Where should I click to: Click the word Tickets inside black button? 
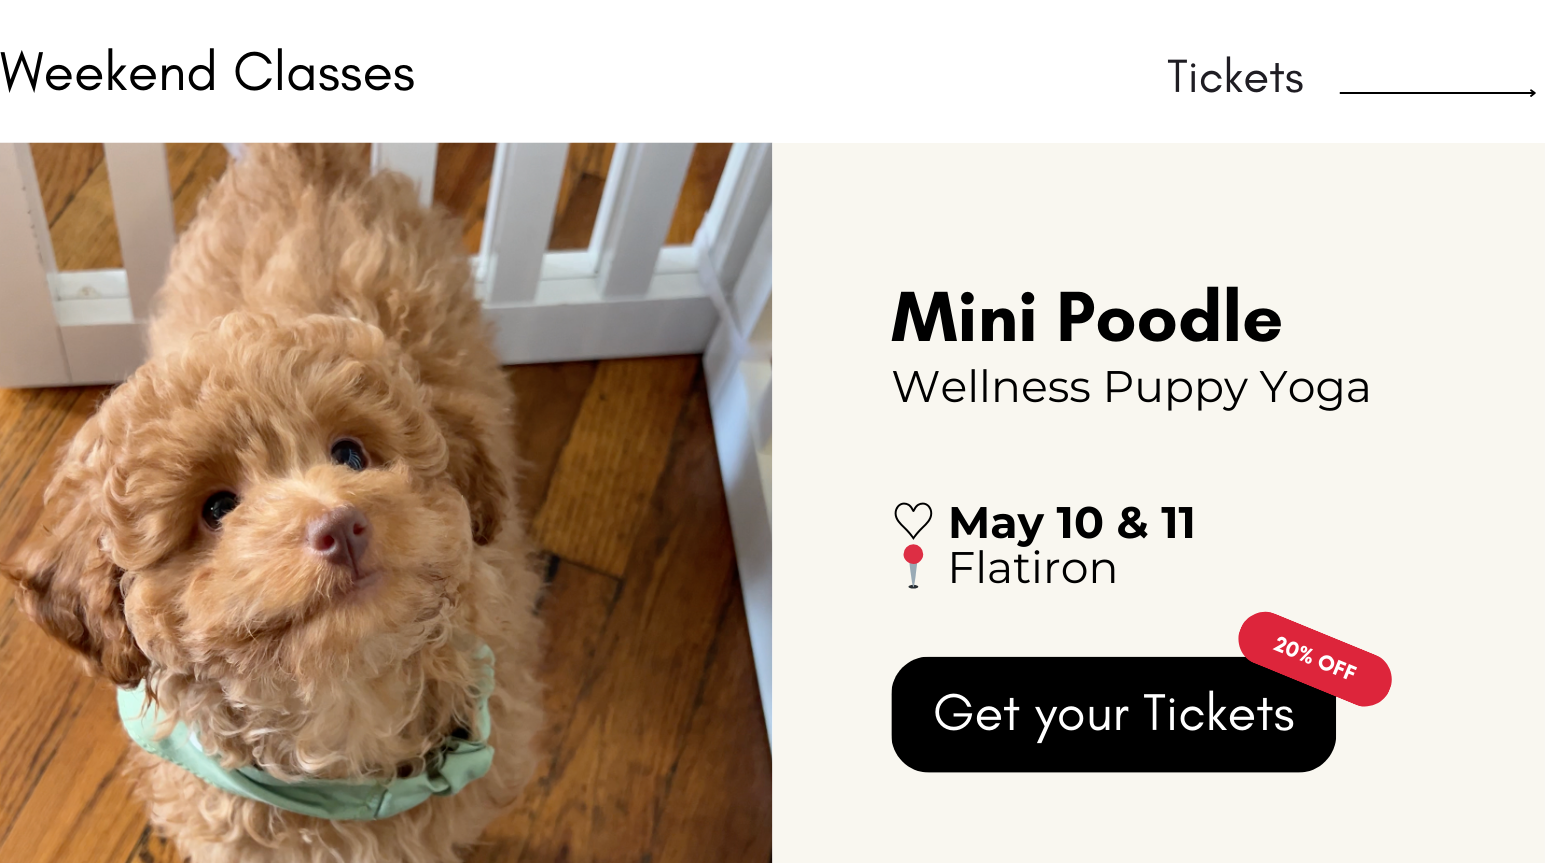[1218, 713]
